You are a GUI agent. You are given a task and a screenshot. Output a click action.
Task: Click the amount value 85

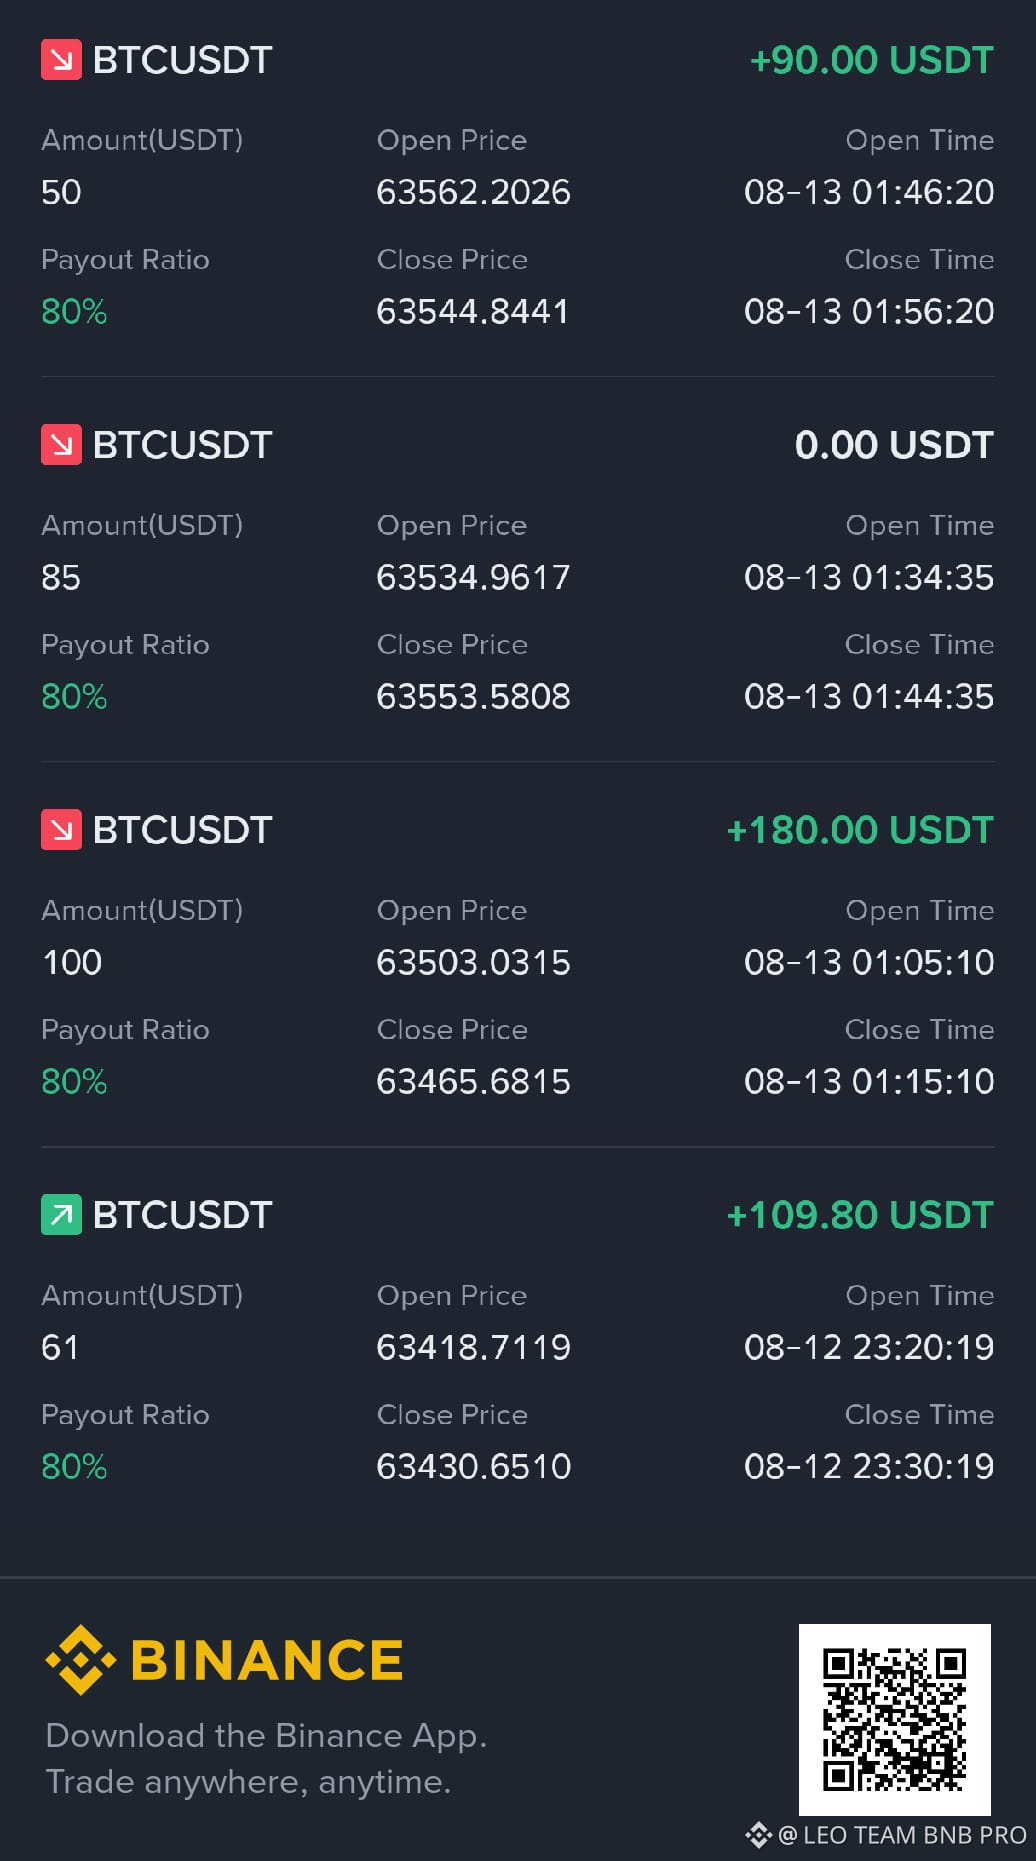coord(61,577)
